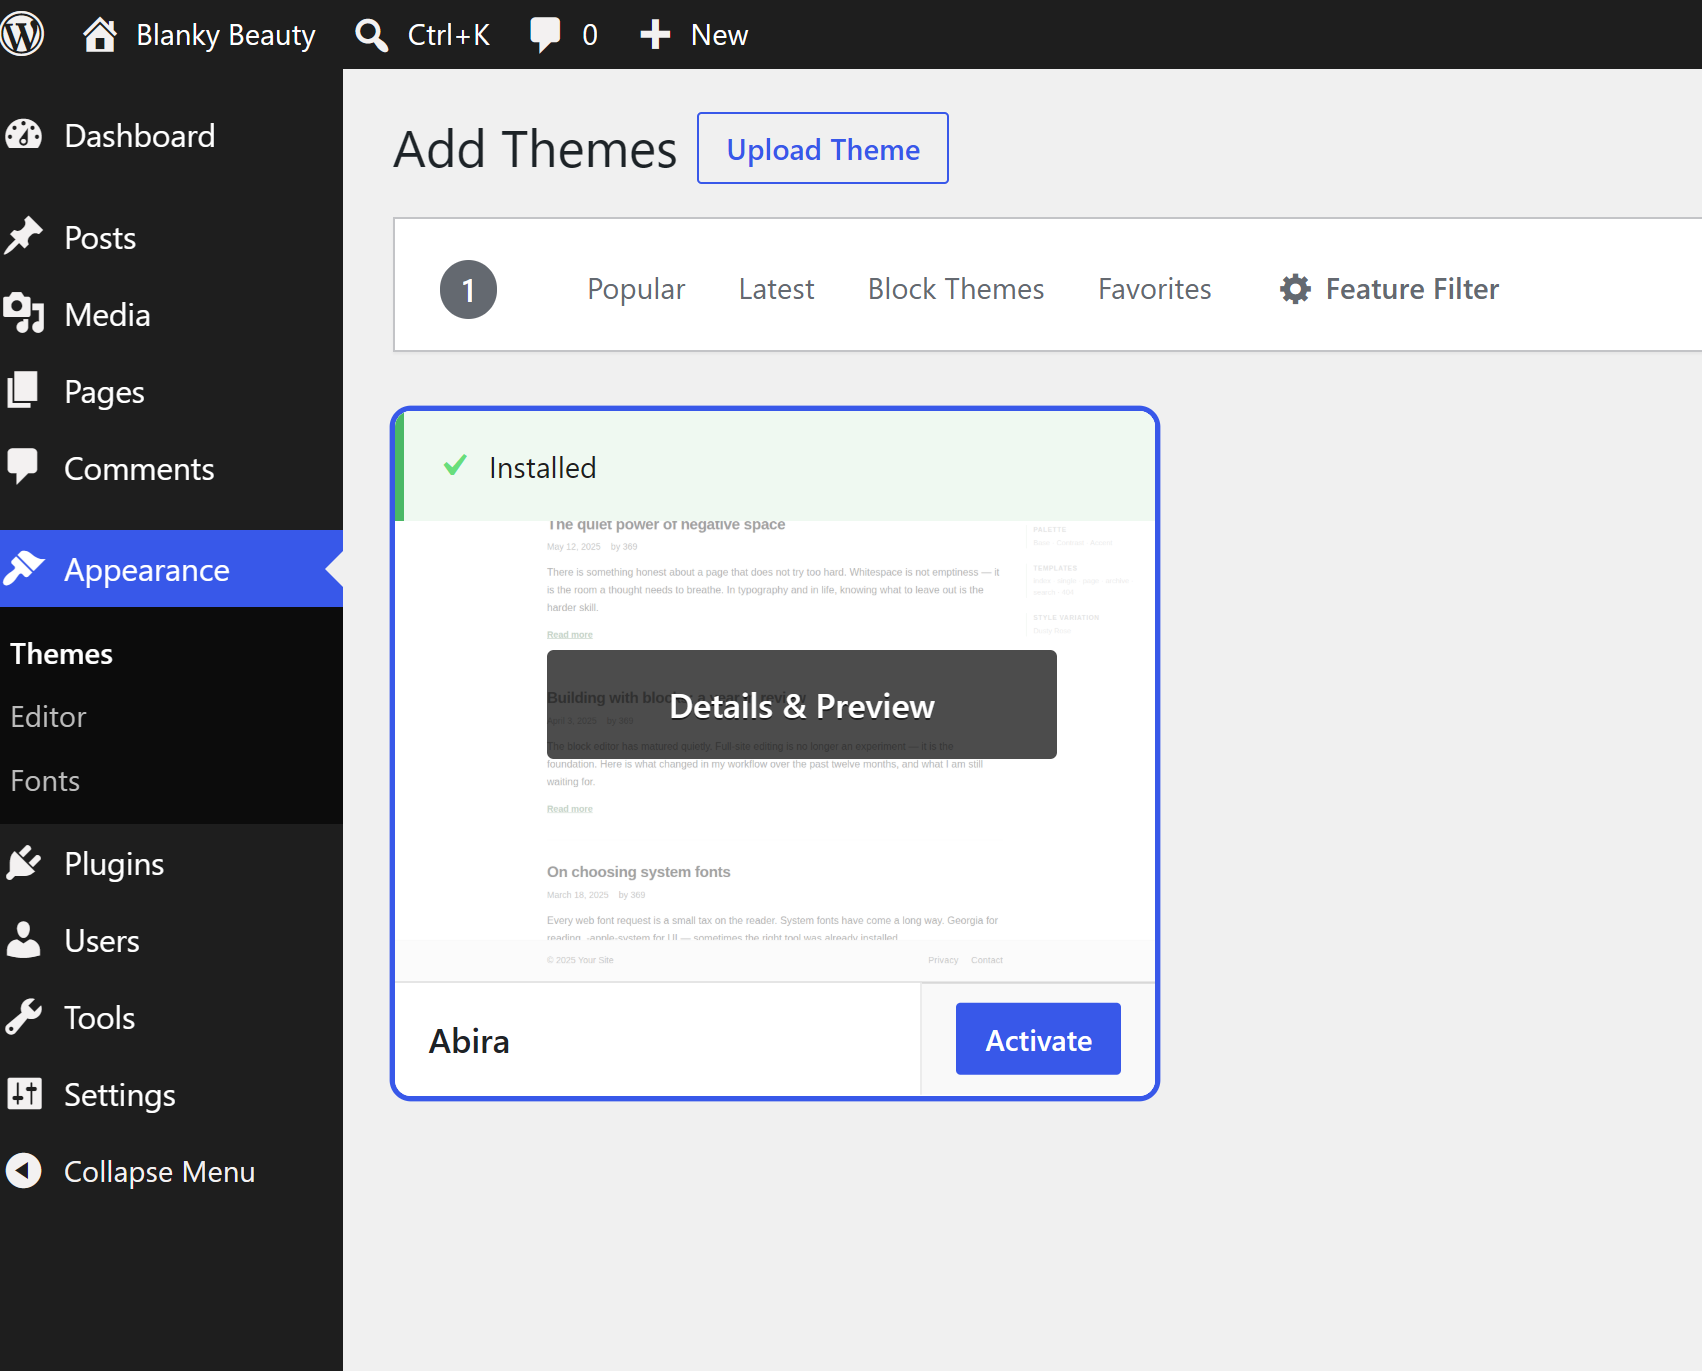
Task: Open Feature Filter text link
Action: tap(1412, 289)
